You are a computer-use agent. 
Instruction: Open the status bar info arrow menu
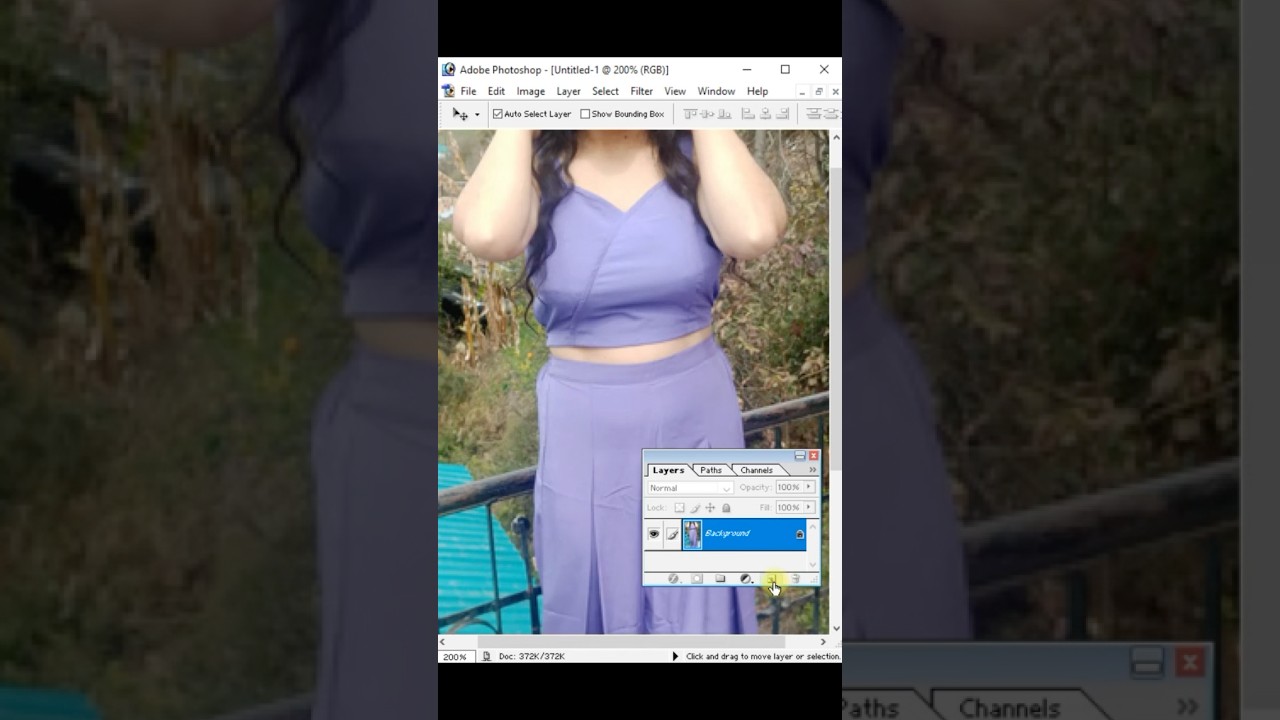tap(675, 656)
